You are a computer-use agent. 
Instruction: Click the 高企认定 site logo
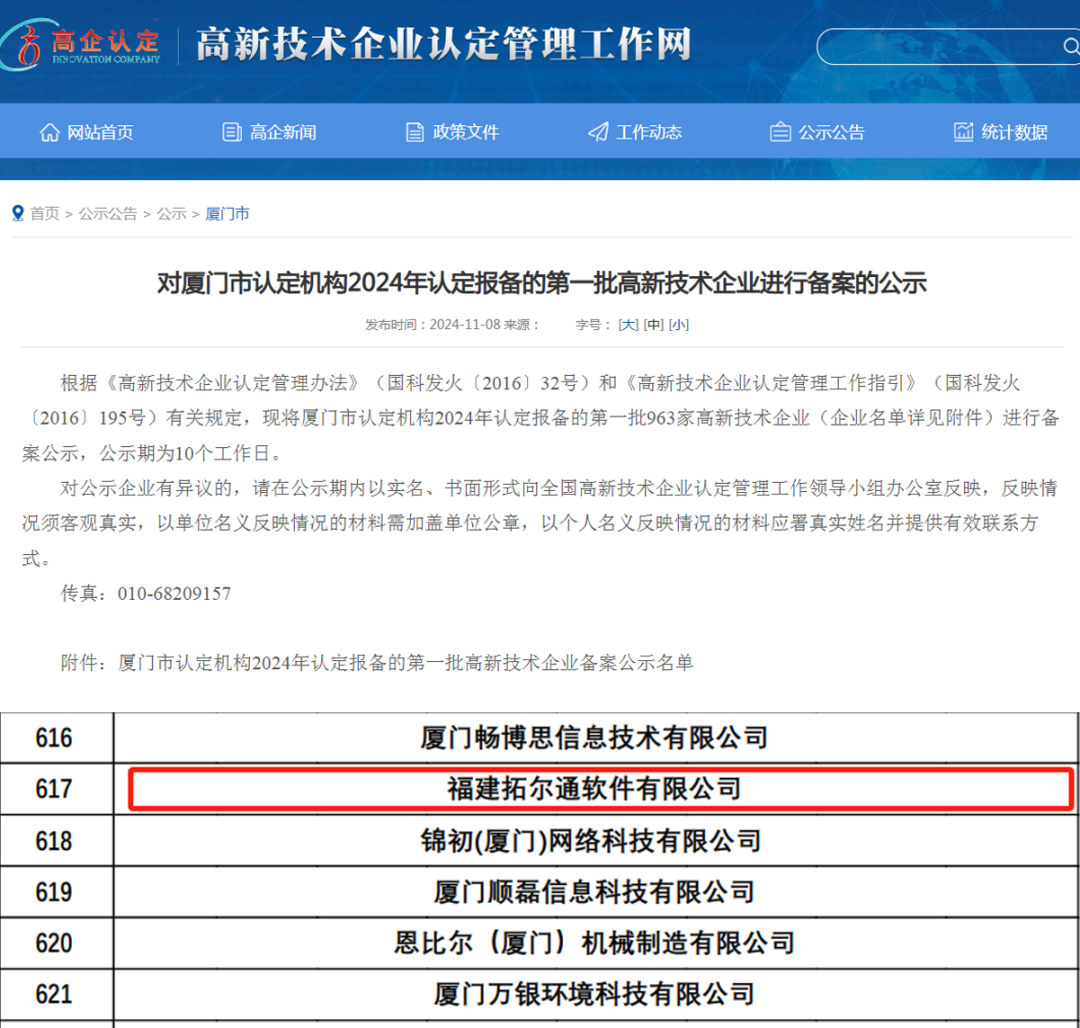click(81, 45)
